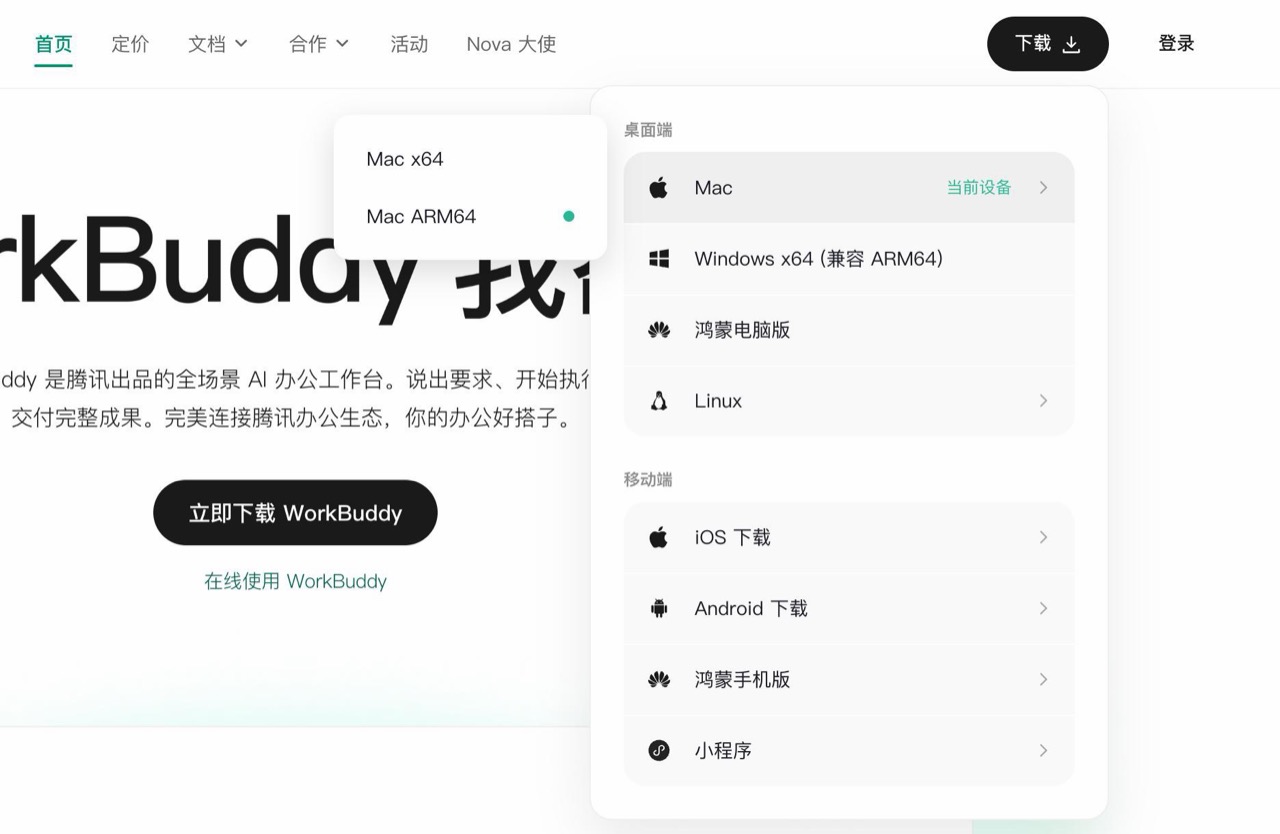Click the 下载 button in header
The height and width of the screenshot is (834, 1280).
[x=1048, y=44]
